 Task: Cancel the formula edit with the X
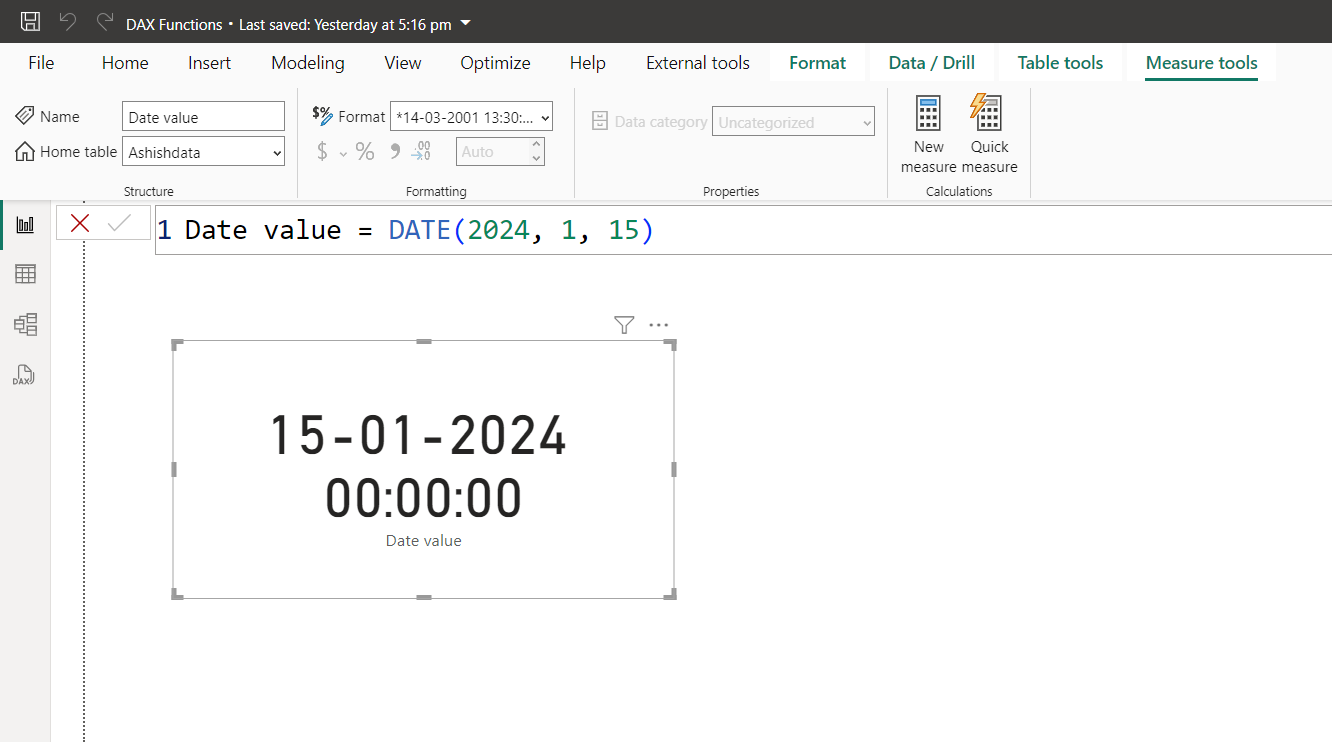(79, 223)
